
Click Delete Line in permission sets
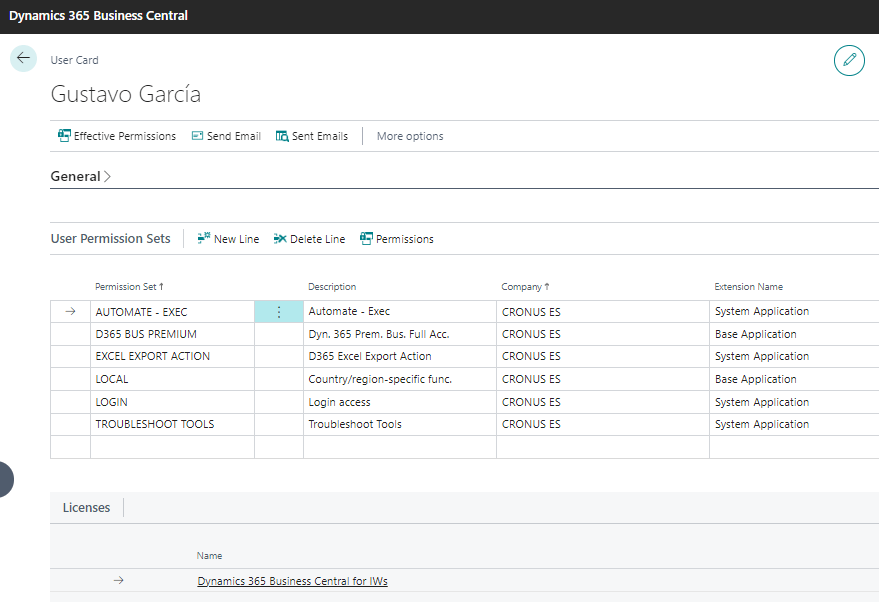[x=309, y=239]
